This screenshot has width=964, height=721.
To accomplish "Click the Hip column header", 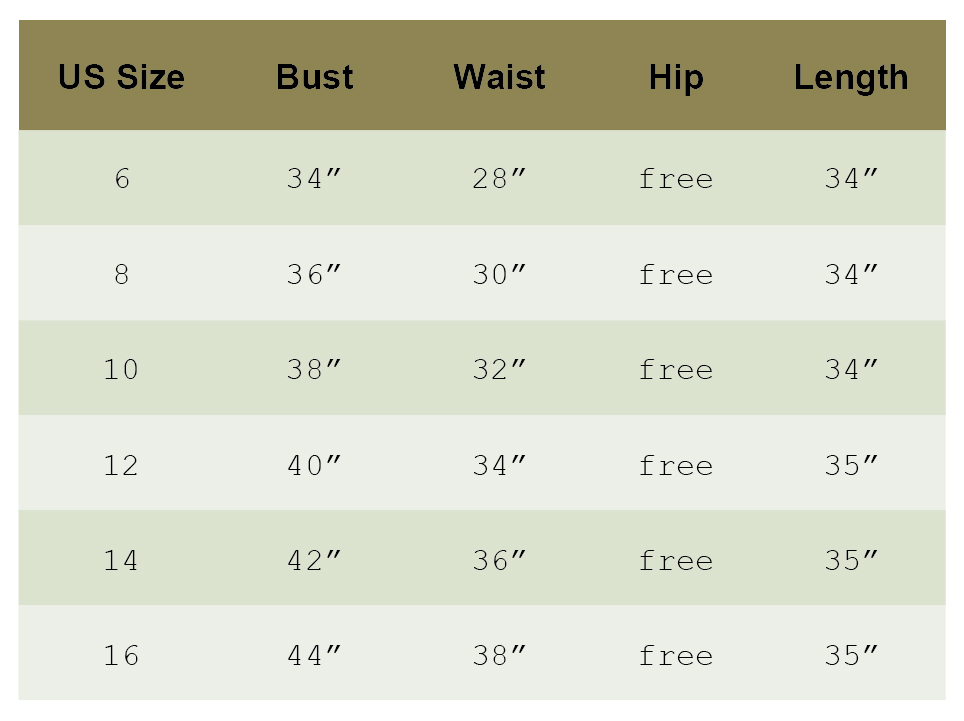I will tap(675, 77).
